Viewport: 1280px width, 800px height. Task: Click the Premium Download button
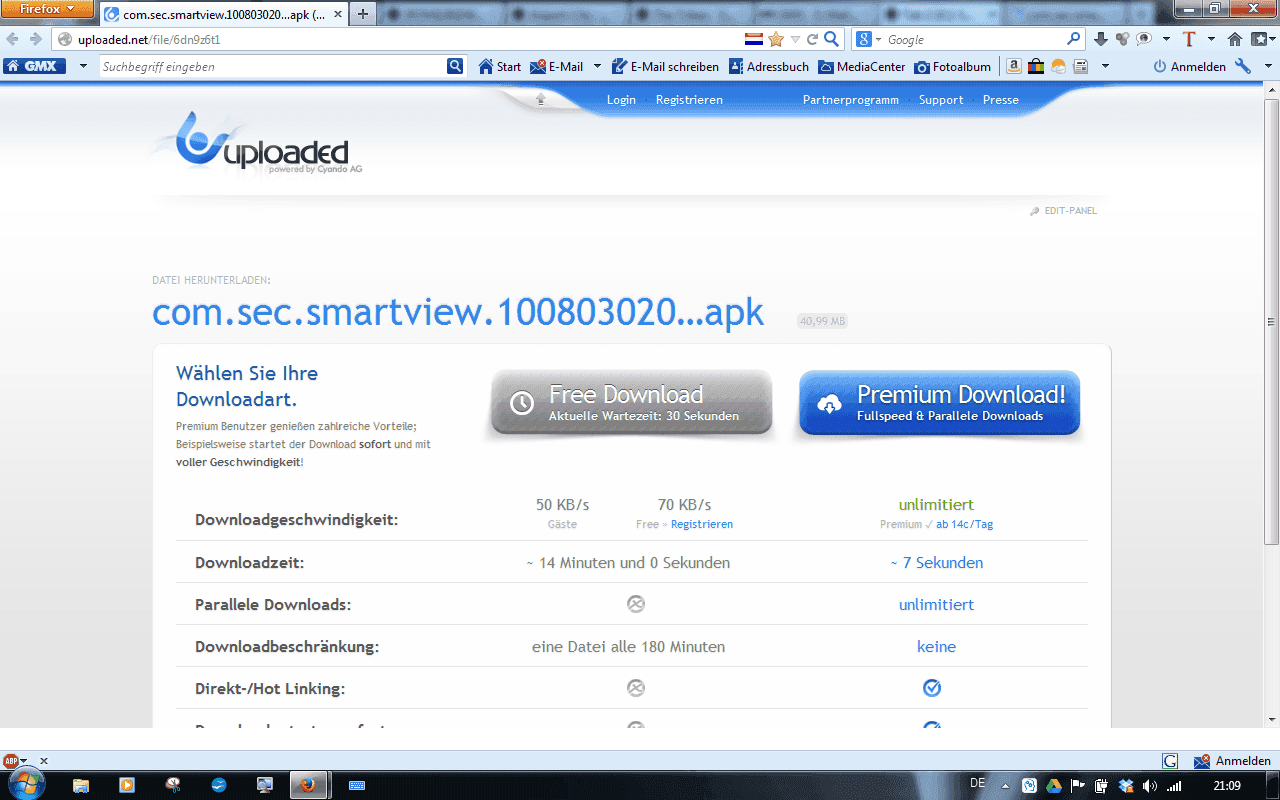click(939, 403)
